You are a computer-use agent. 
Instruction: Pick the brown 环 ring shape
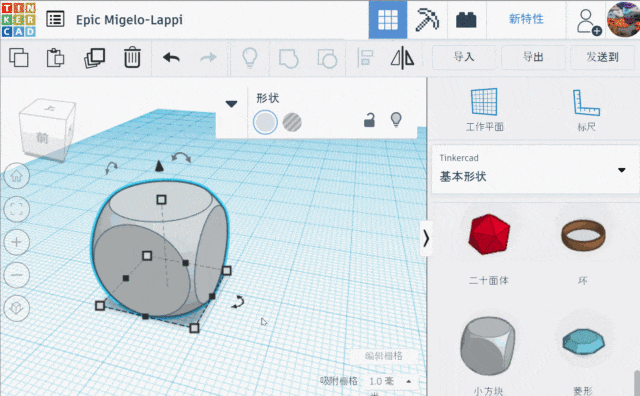pyautogui.click(x=583, y=235)
